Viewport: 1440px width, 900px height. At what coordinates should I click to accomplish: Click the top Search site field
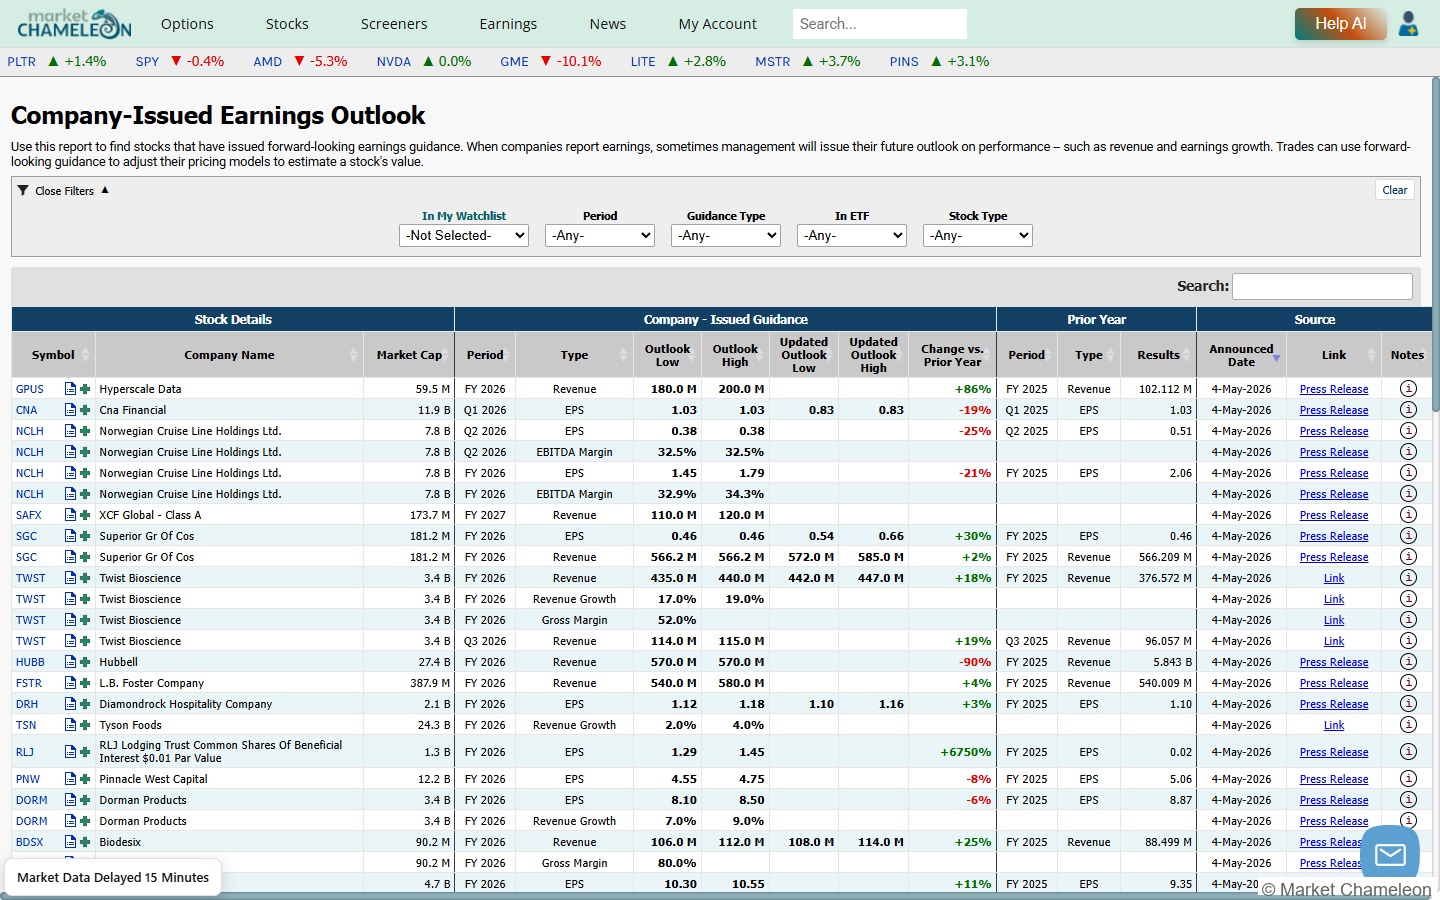pyautogui.click(x=880, y=24)
